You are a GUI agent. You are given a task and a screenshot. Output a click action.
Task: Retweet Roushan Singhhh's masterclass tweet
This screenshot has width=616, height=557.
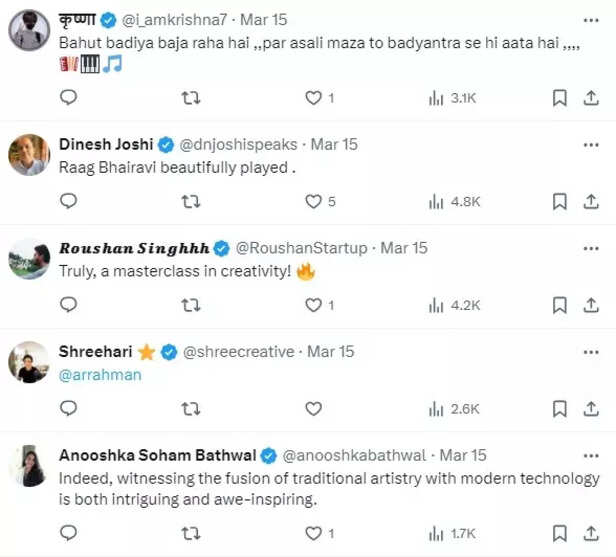(190, 305)
